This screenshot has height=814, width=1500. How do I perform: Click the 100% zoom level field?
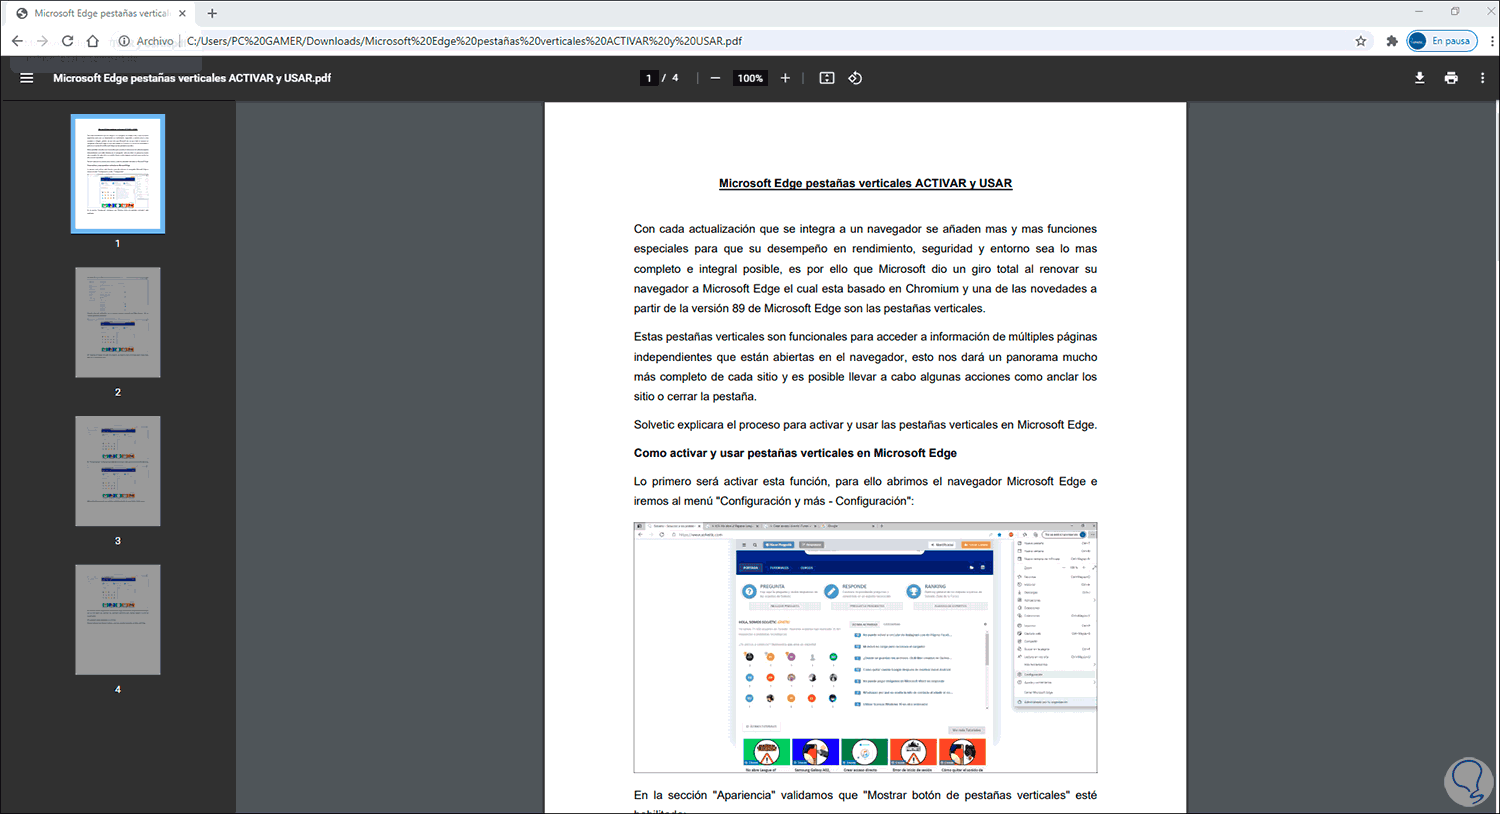750,78
